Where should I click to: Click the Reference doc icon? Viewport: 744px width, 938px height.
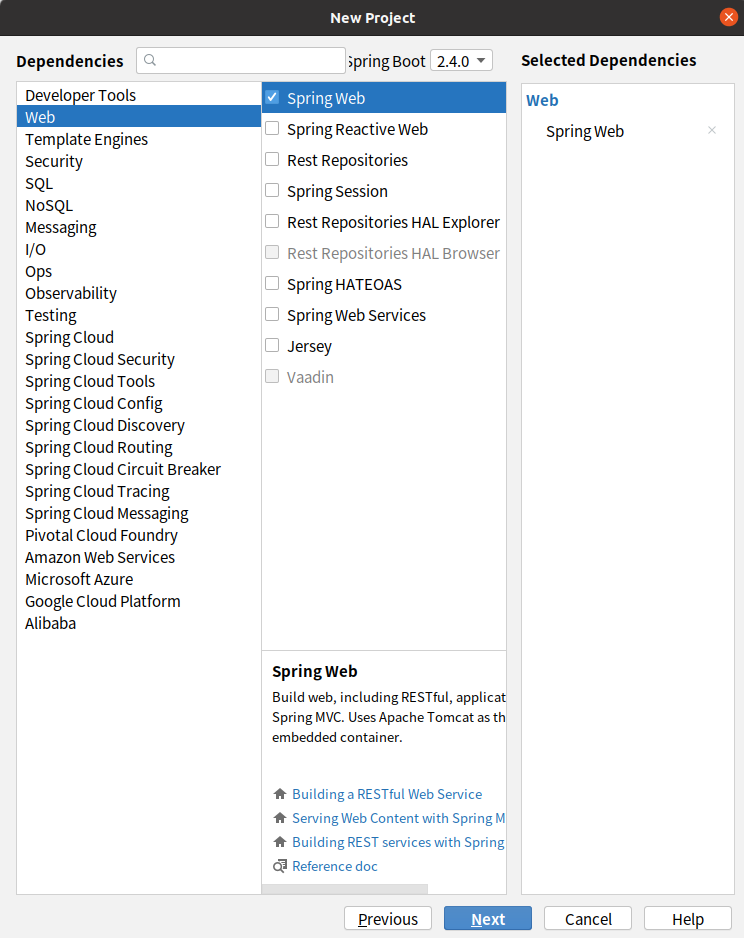click(279, 866)
